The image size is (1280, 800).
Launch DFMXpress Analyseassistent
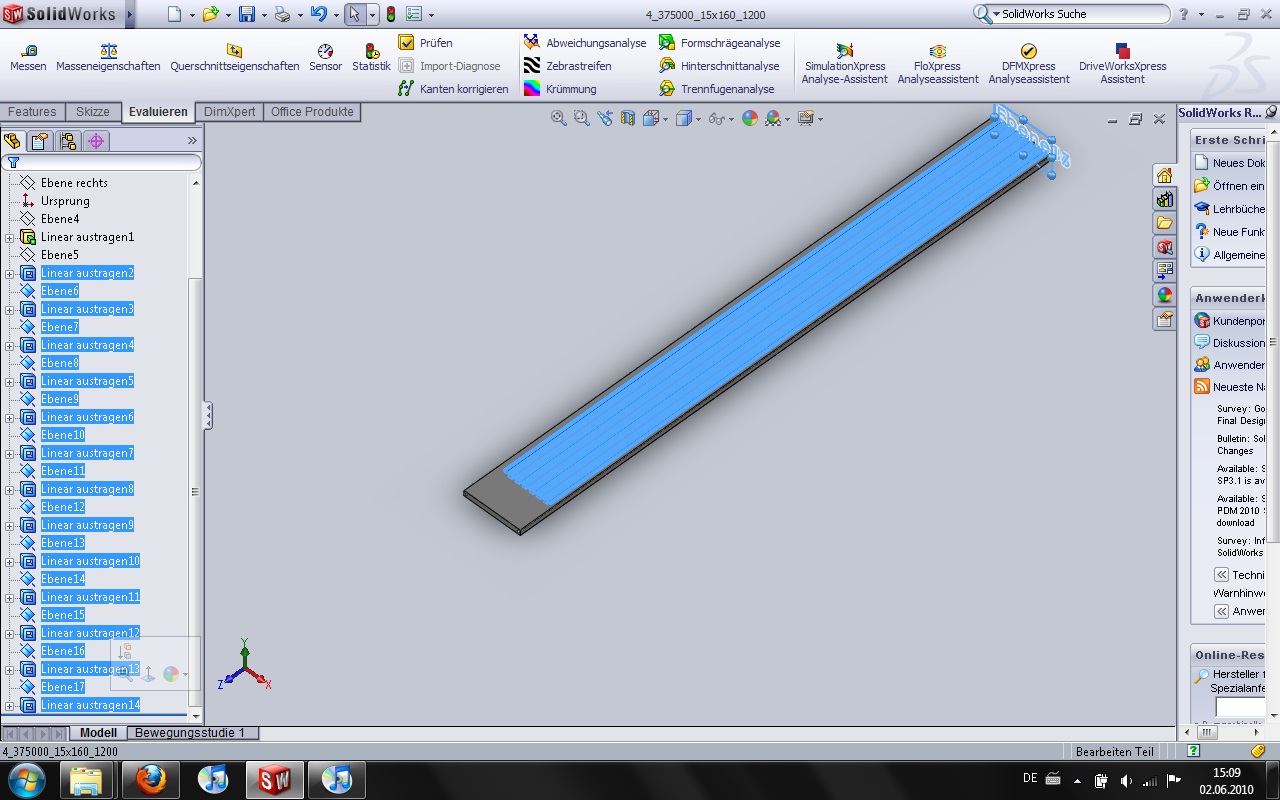pos(1029,64)
